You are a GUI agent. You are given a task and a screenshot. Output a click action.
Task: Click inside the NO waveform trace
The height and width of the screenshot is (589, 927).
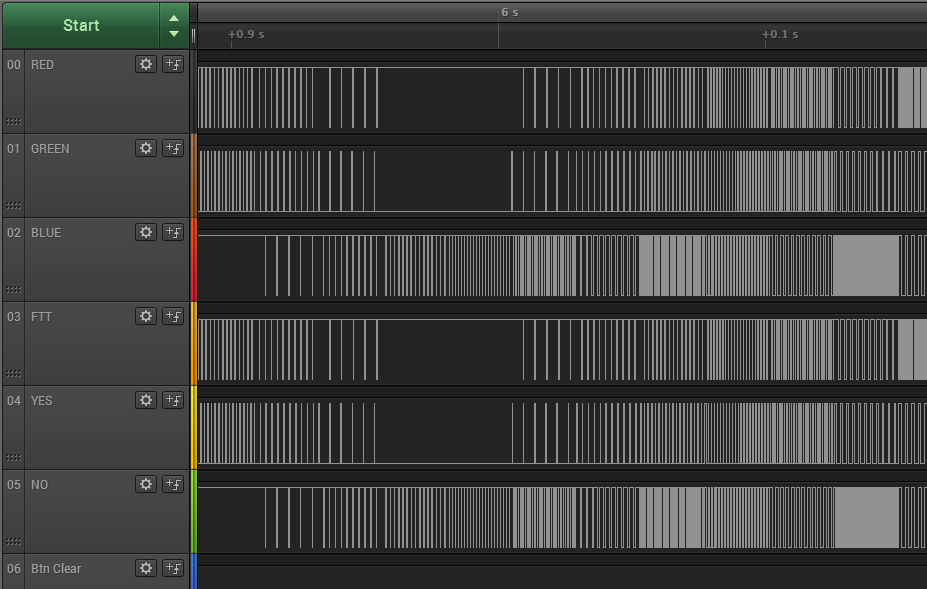tap(562, 517)
